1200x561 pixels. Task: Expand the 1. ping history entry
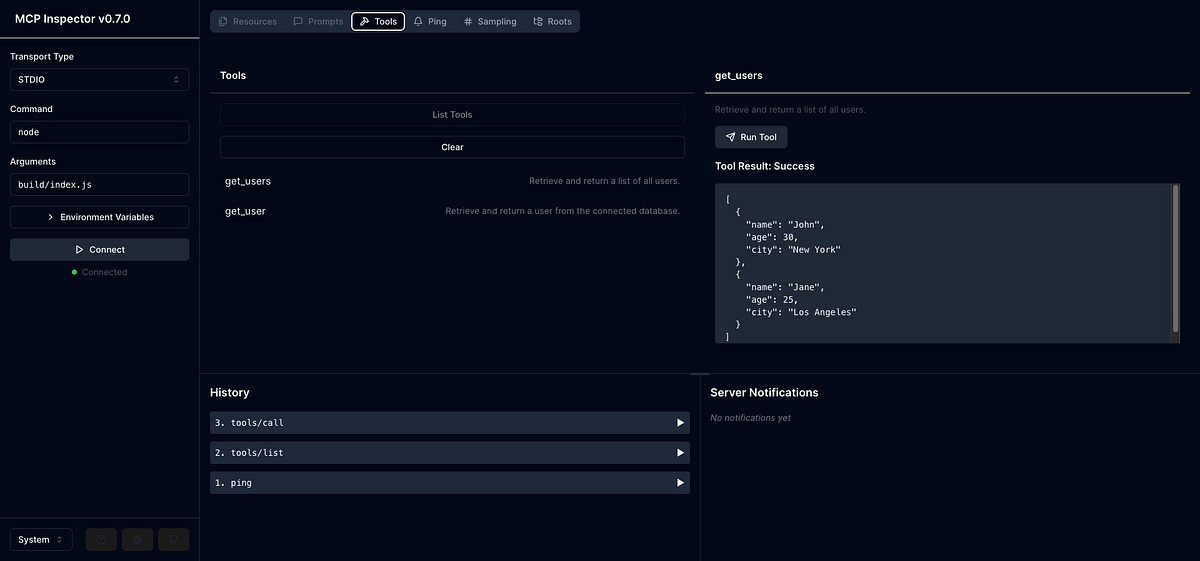450,483
